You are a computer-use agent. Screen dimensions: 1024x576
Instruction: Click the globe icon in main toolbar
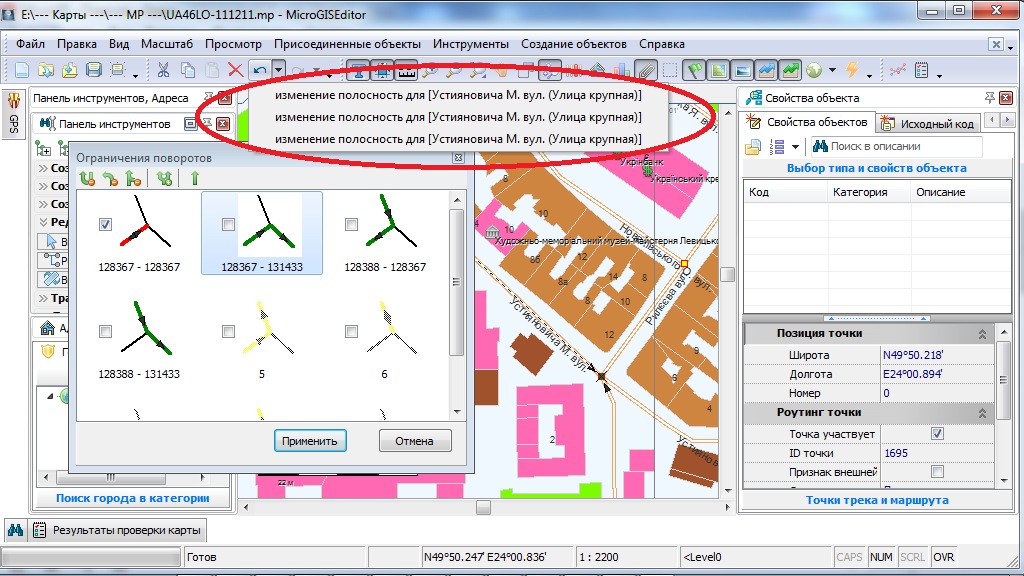(814, 70)
